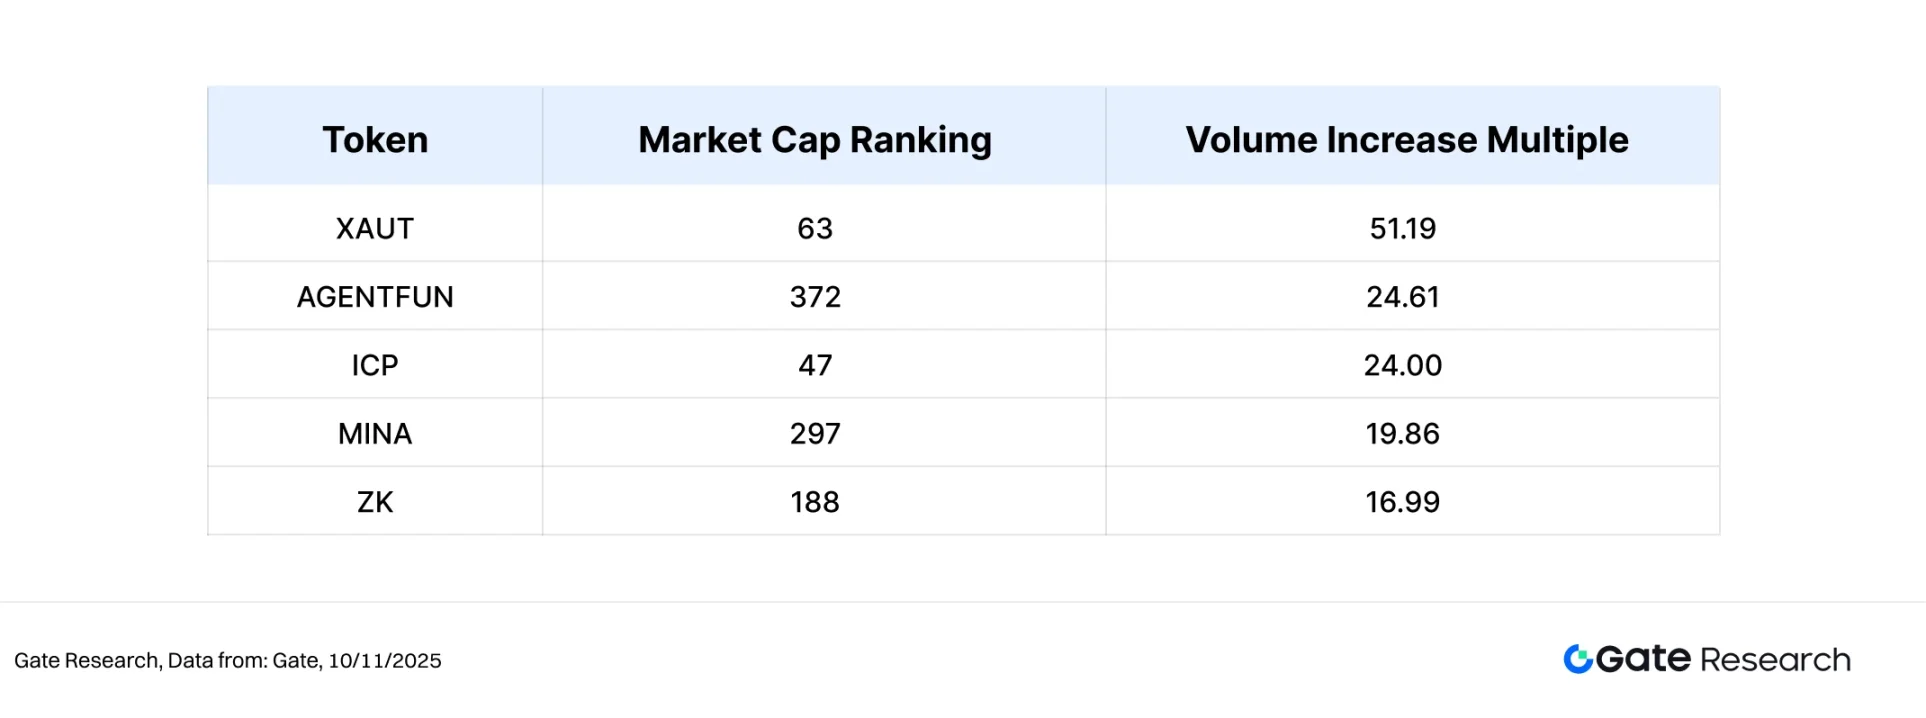
Task: Select the MINA token cell
Action: [375, 434]
